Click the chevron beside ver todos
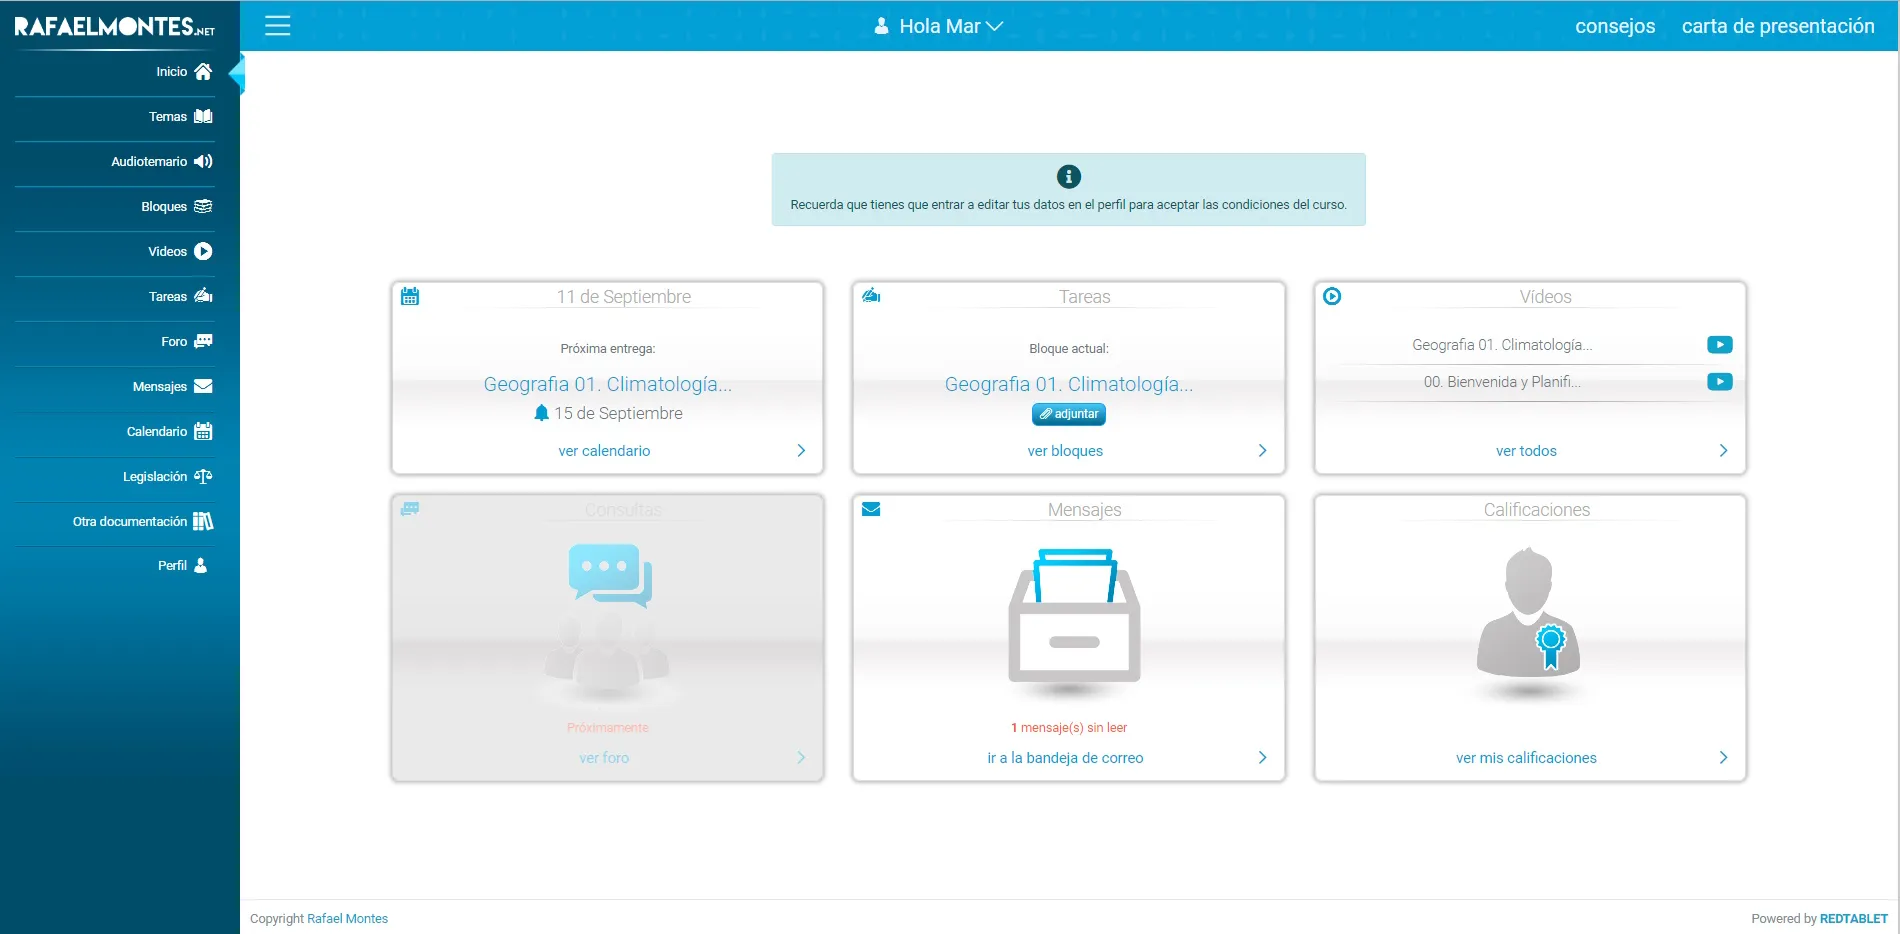This screenshot has height=934, width=1900. click(1723, 451)
